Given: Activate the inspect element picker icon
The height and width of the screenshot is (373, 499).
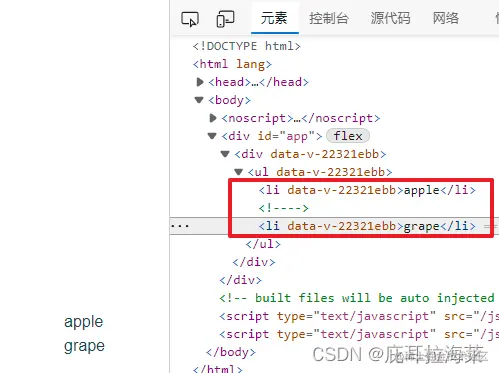Looking at the screenshot, I should click(190, 19).
